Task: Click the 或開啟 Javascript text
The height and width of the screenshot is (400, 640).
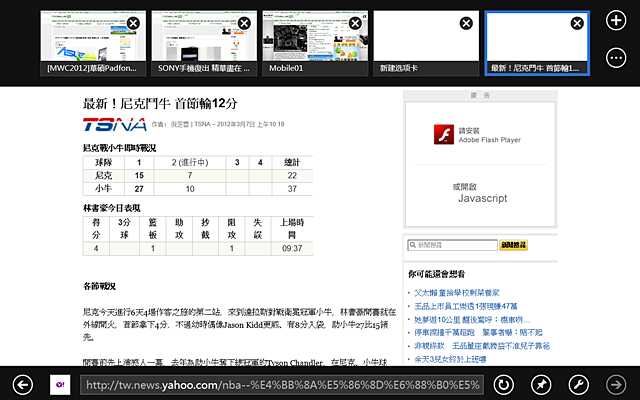Action: coord(480,193)
